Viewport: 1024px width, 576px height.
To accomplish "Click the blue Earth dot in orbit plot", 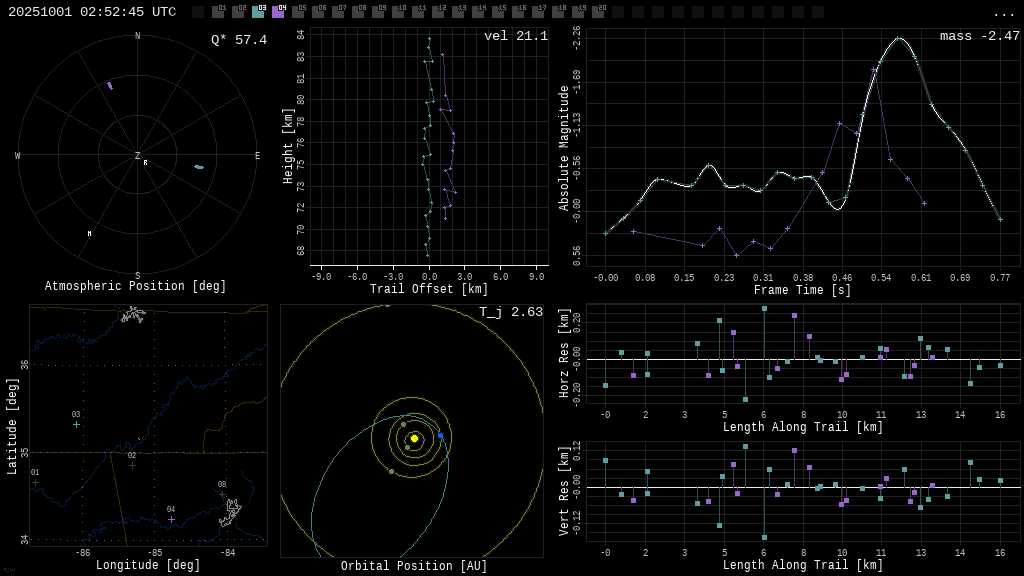I will click(440, 435).
